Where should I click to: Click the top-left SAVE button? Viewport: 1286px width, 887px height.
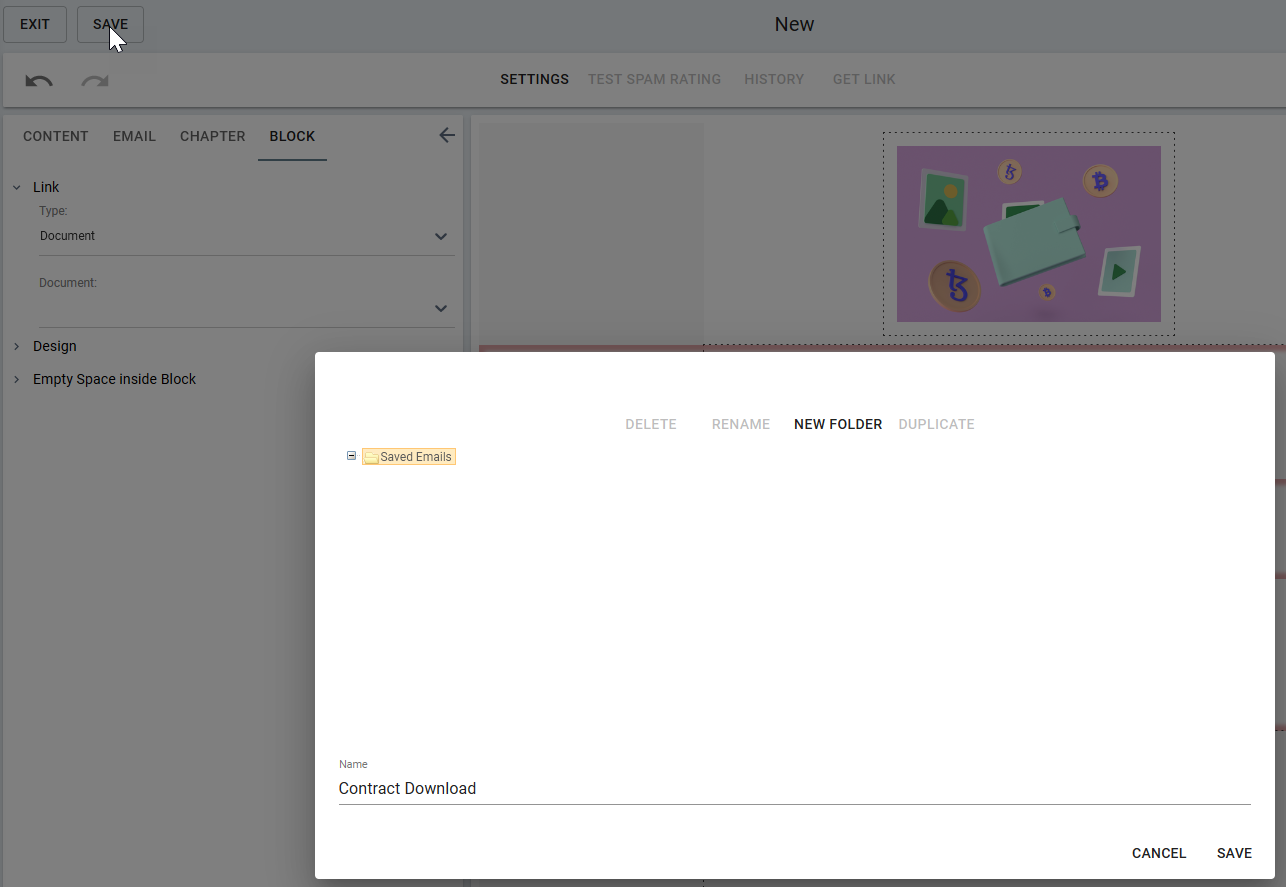point(110,24)
